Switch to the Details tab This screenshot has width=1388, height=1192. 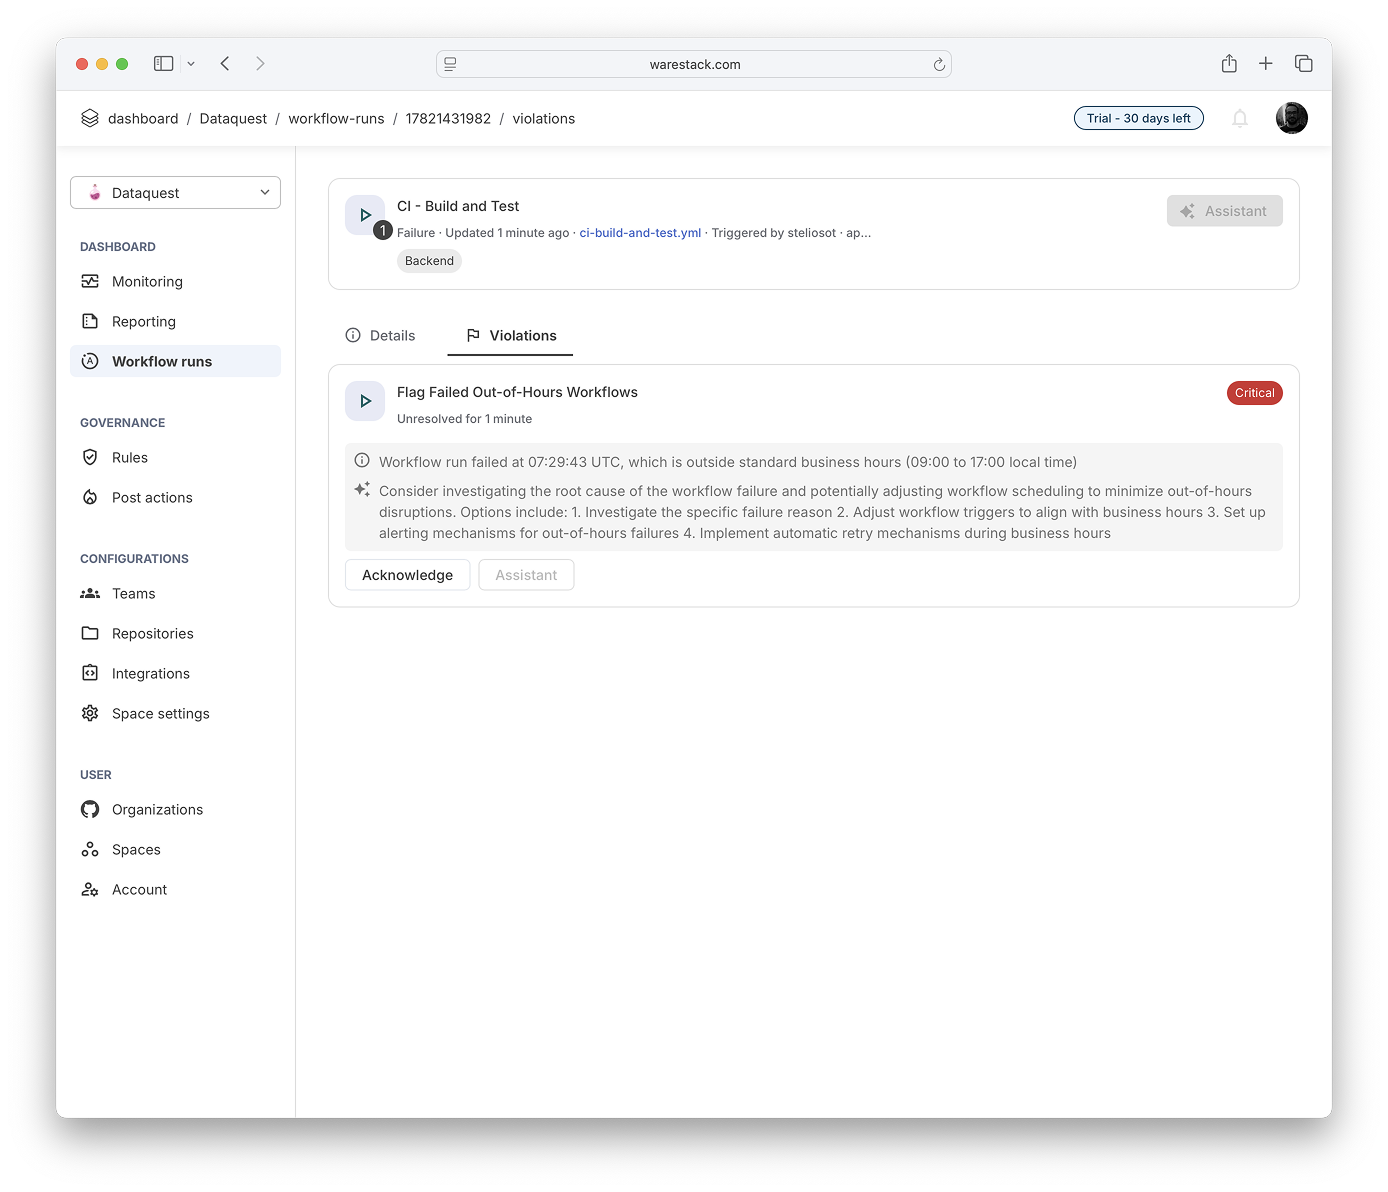click(x=381, y=336)
